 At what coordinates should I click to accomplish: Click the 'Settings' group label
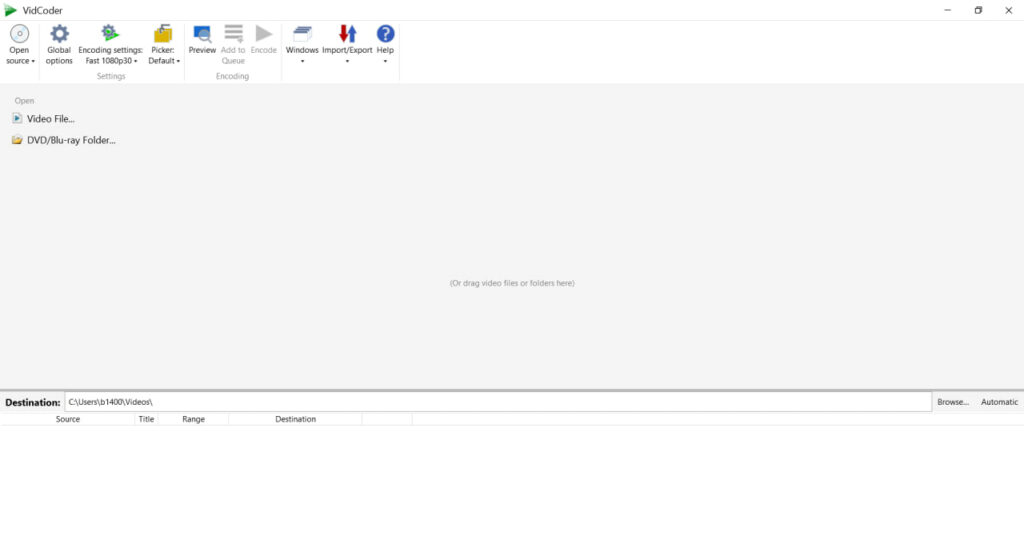click(111, 76)
